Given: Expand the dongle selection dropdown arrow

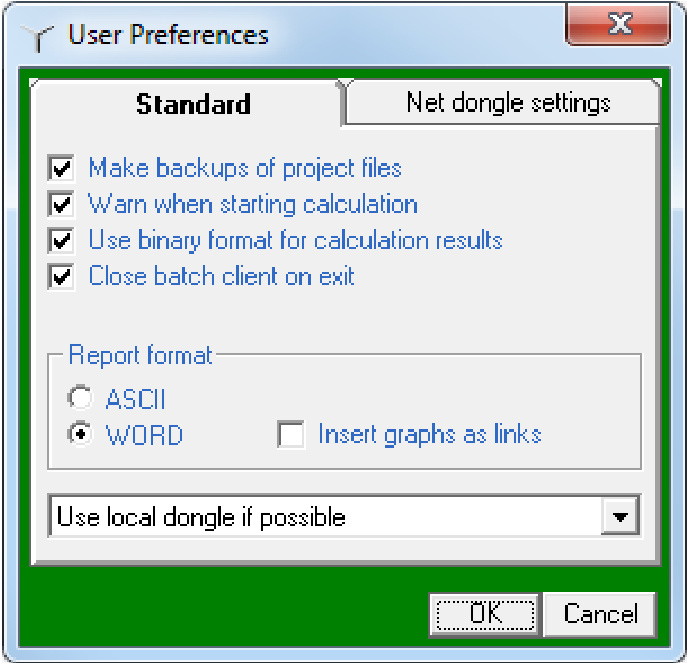Looking at the screenshot, I should pos(621,517).
